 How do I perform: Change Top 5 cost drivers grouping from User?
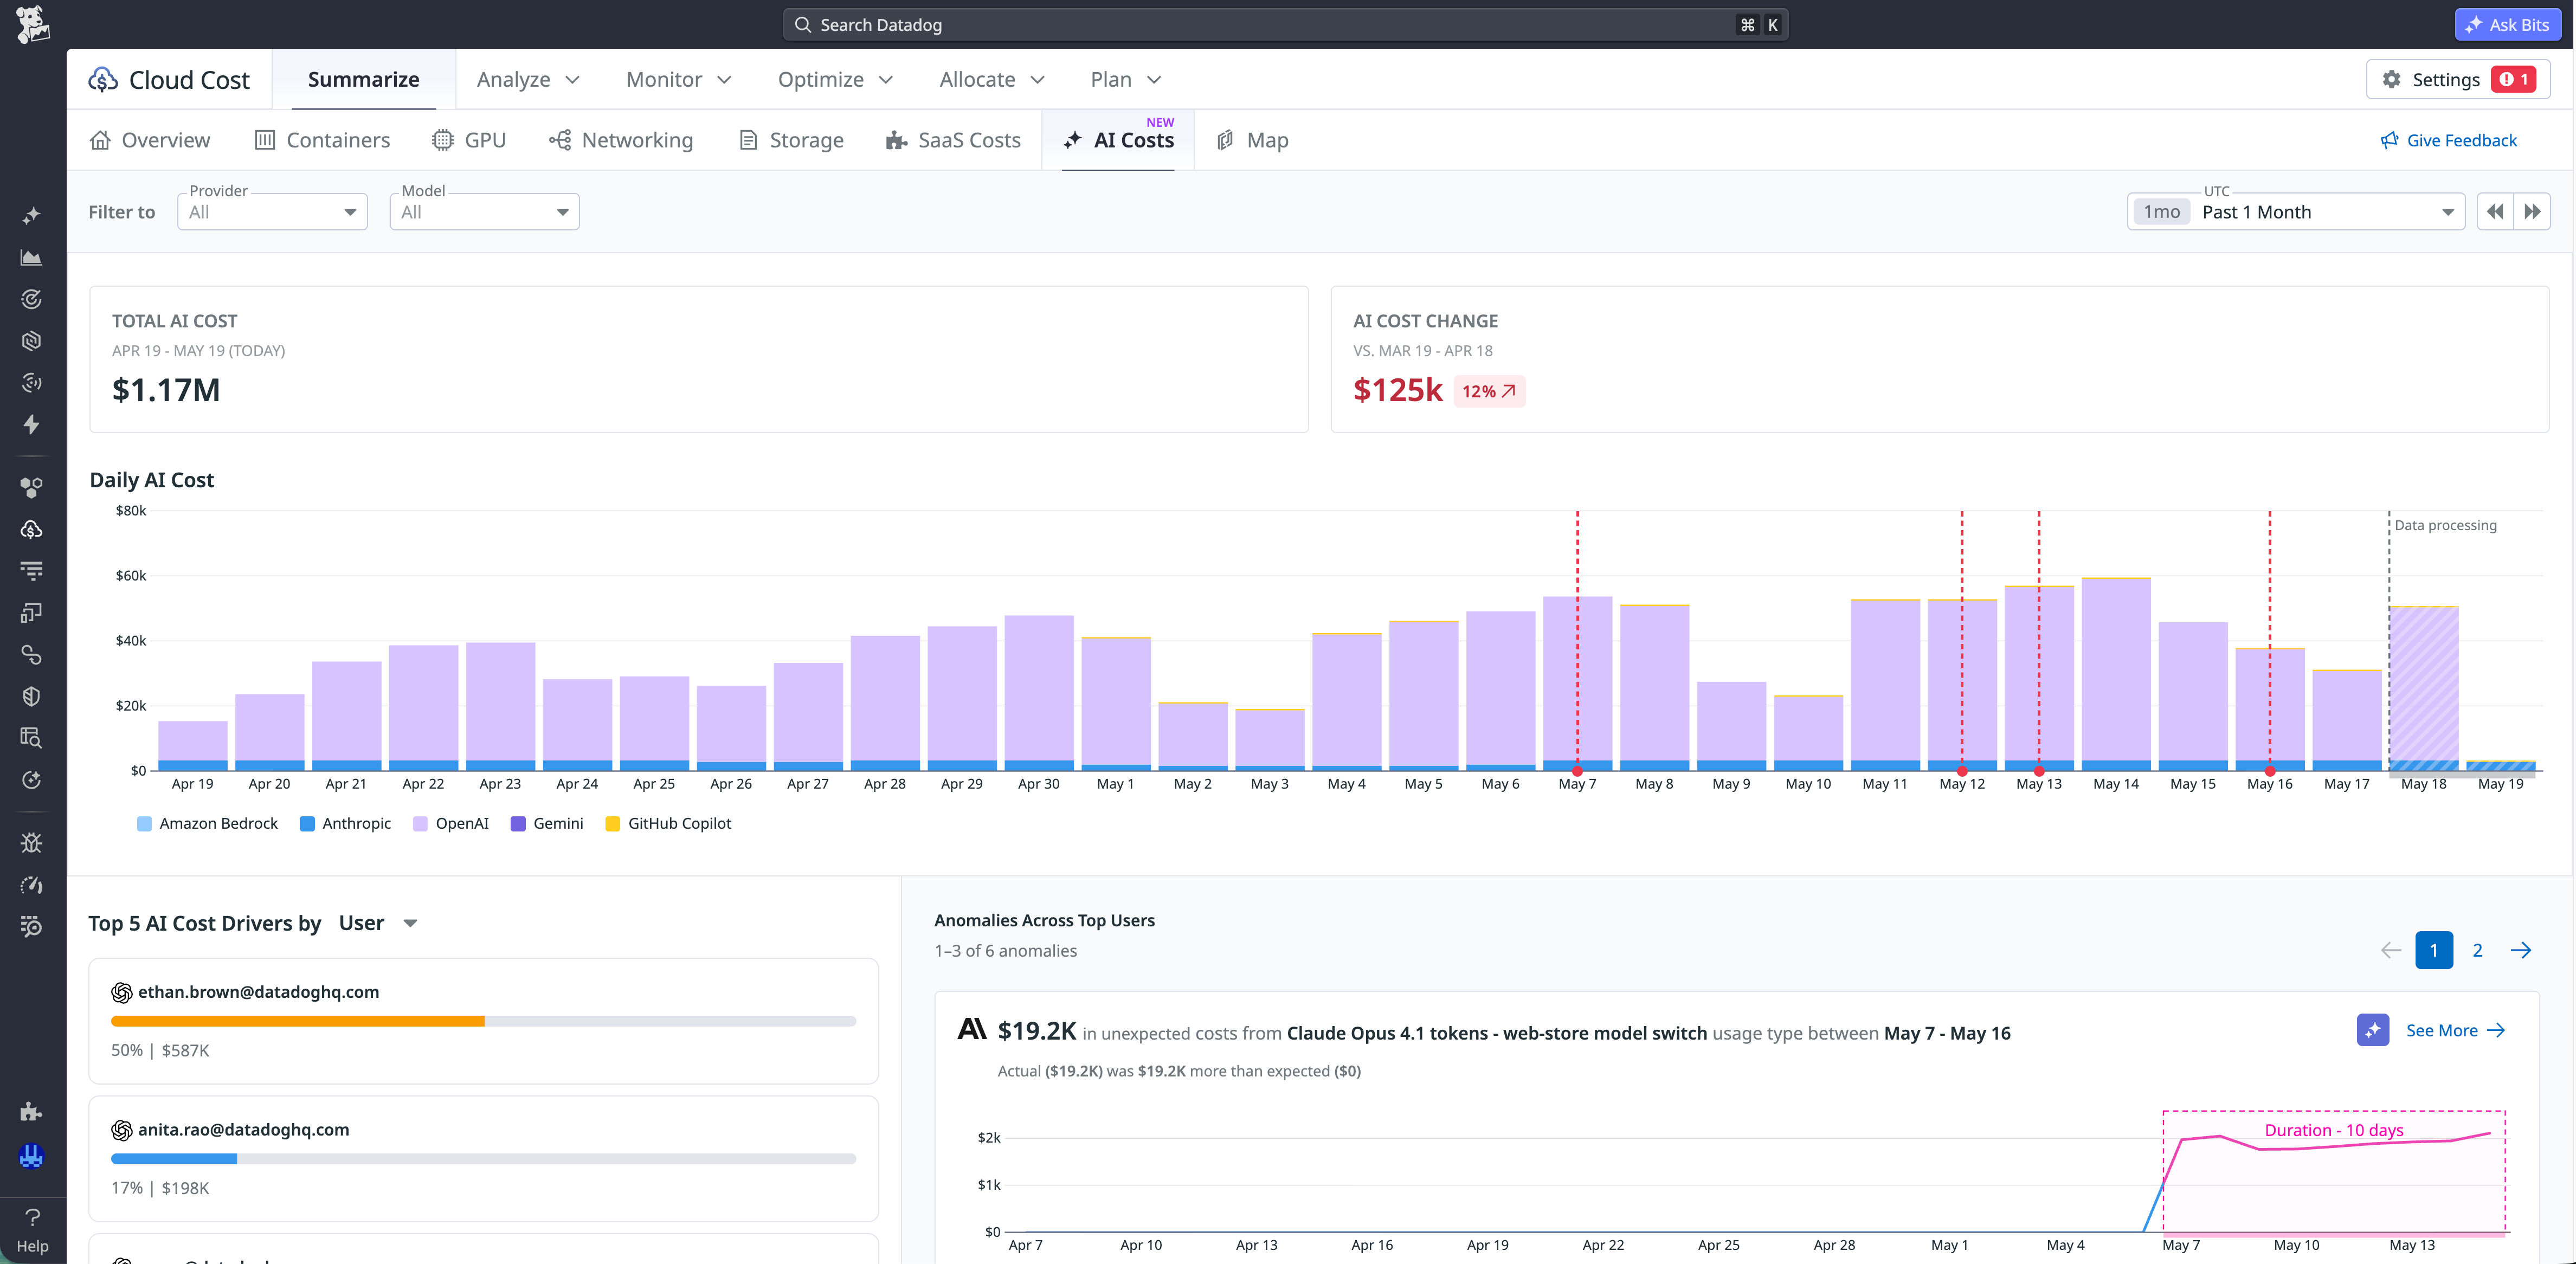(378, 923)
